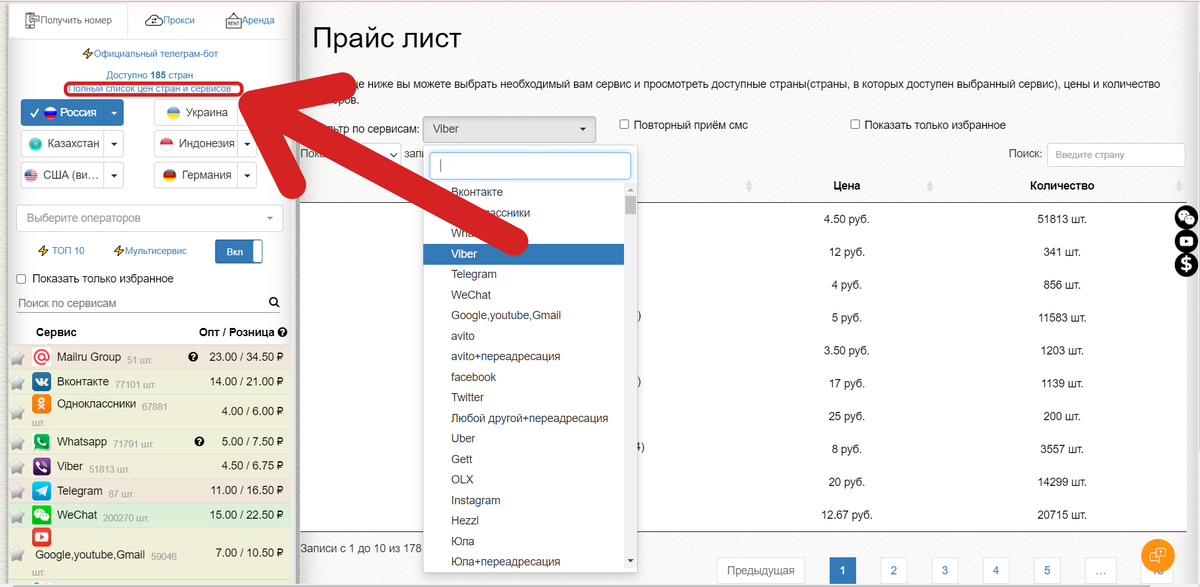Click the Whatsapp green phone icon
The height and width of the screenshot is (587, 1200).
(41, 441)
